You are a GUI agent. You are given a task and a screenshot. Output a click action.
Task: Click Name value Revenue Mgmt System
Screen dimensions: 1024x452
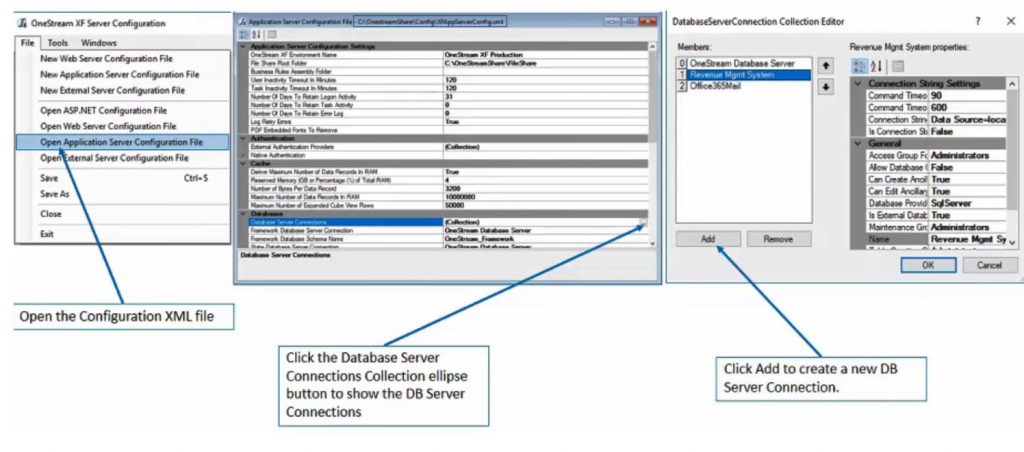968,239
